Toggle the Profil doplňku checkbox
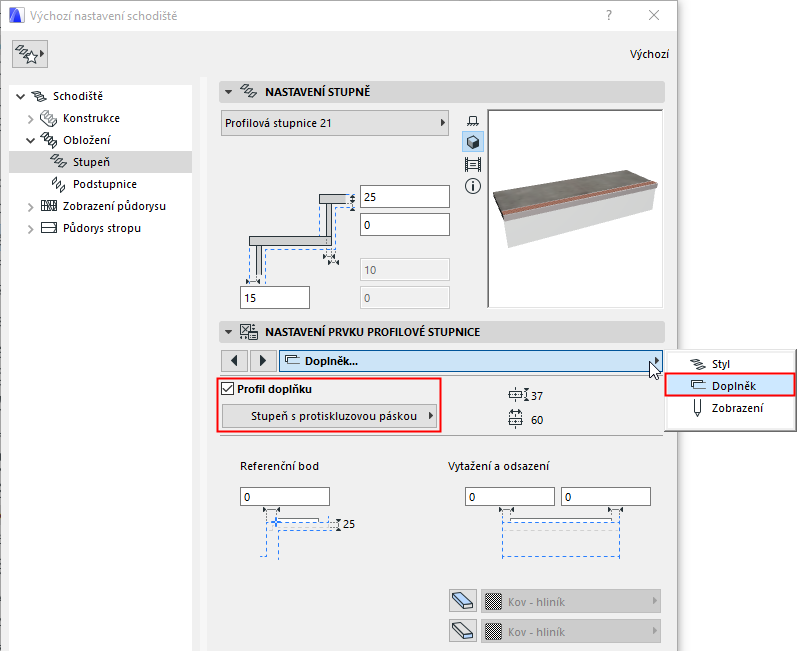798x651 pixels. pyautogui.click(x=227, y=389)
